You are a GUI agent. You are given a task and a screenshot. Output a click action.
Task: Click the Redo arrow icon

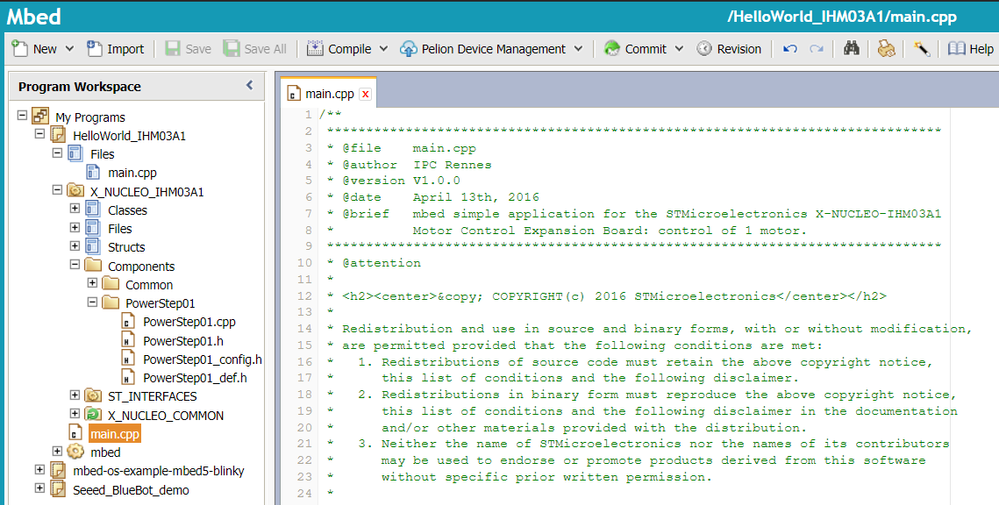[816, 48]
